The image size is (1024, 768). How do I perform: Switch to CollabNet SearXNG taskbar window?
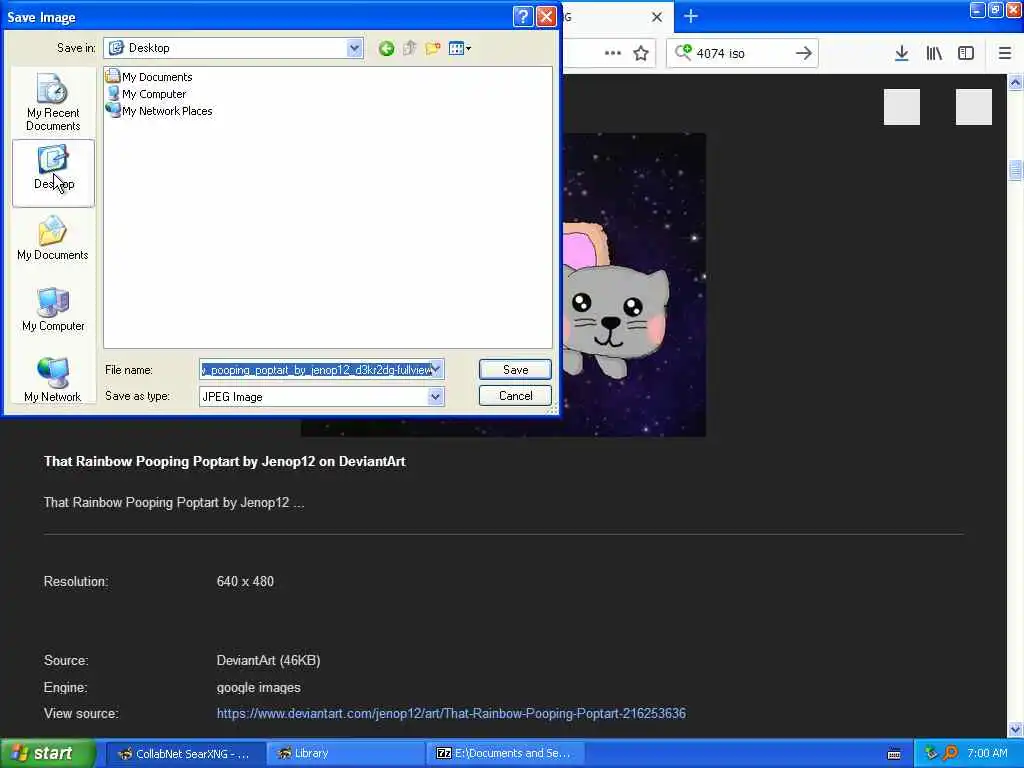[x=184, y=754]
